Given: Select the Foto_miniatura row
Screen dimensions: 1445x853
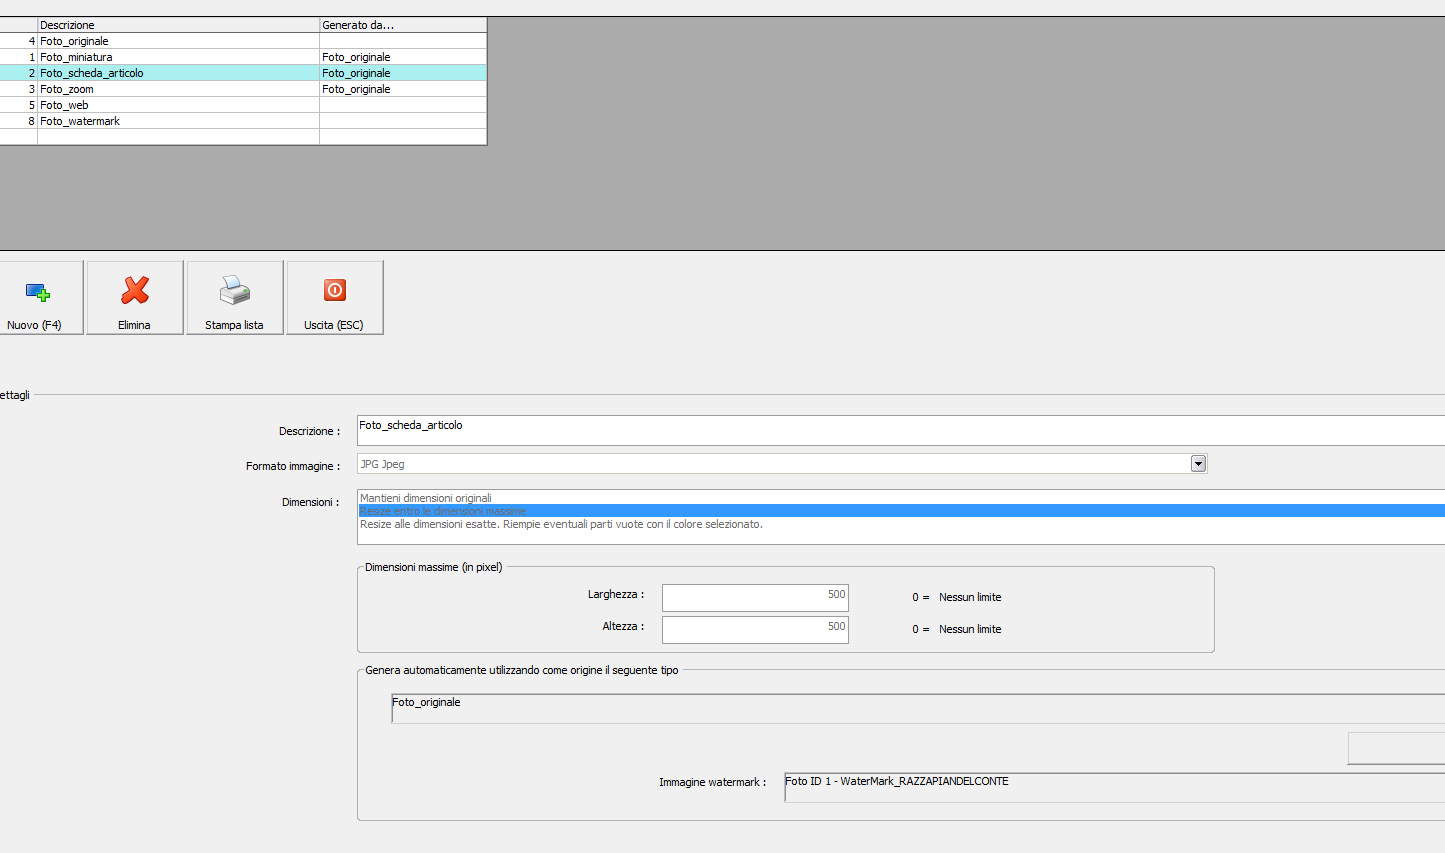Looking at the screenshot, I should 243,57.
